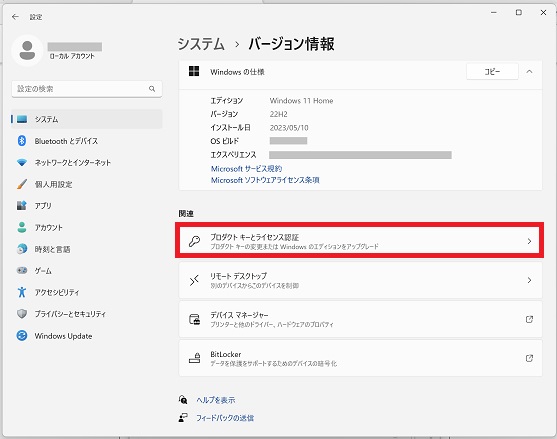
Task: Click the デバイス マネージャー icon
Action: point(194,319)
